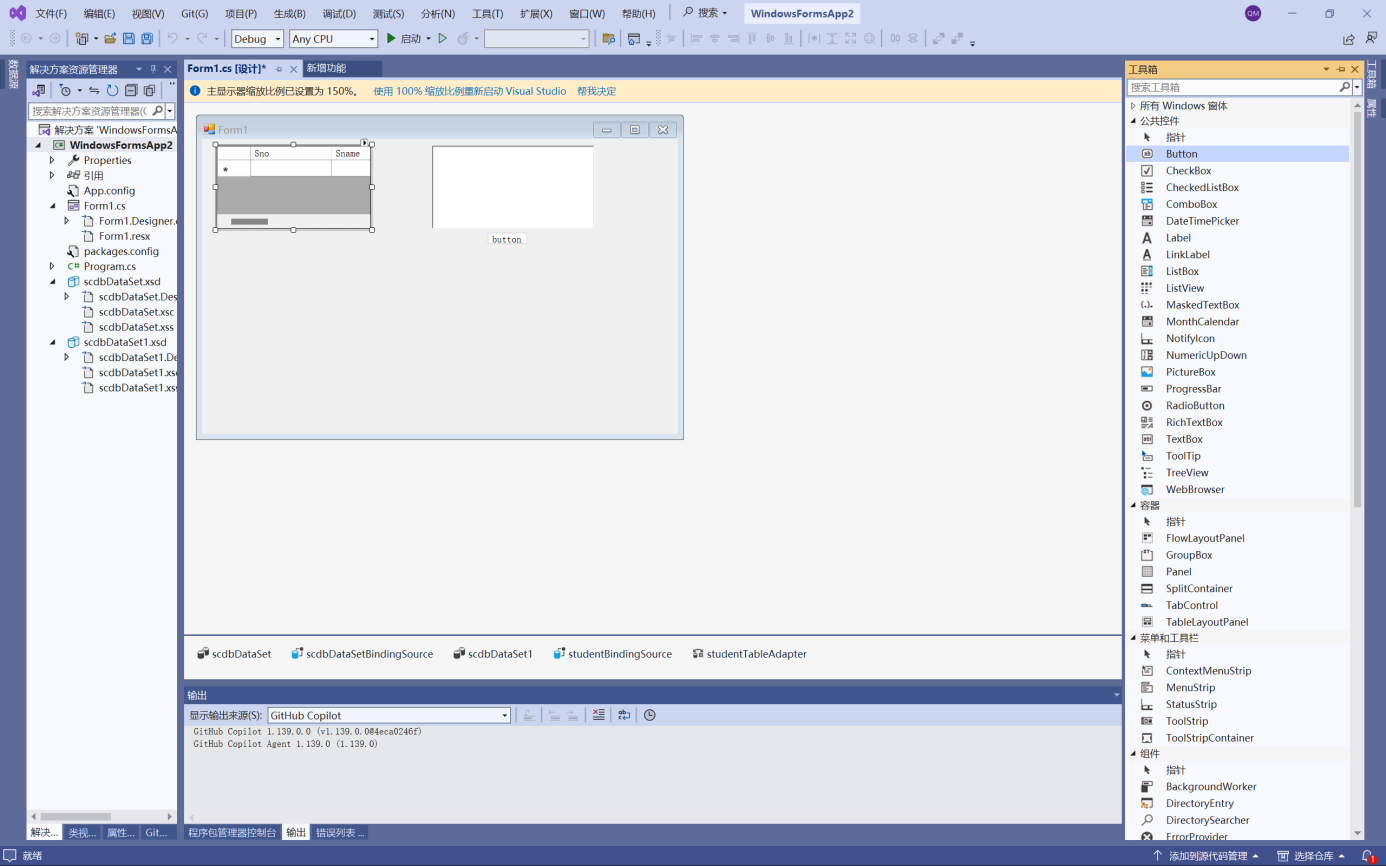Screen dimensions: 1386x866
Task: Save the current file with the single floppy icon
Action: (128, 38)
